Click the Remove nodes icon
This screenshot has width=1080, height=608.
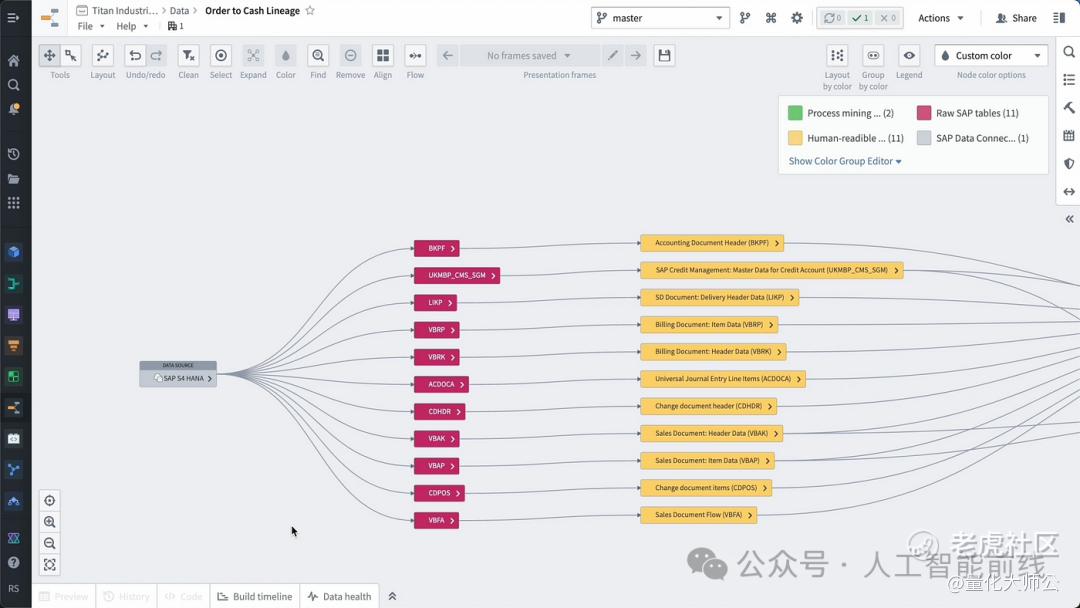(351, 56)
